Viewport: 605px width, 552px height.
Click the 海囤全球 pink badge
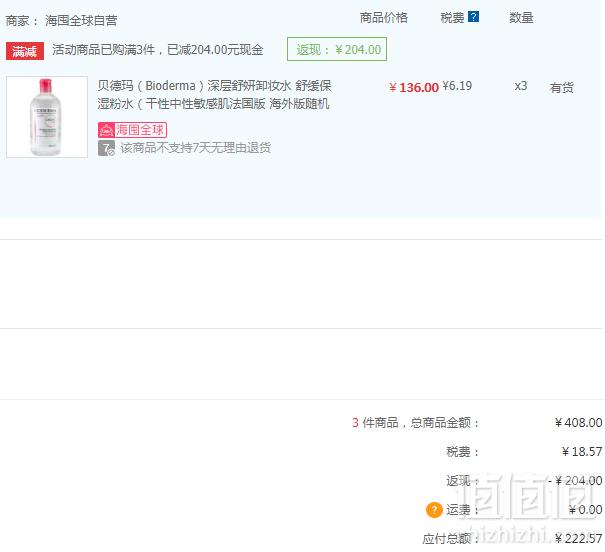(x=132, y=130)
